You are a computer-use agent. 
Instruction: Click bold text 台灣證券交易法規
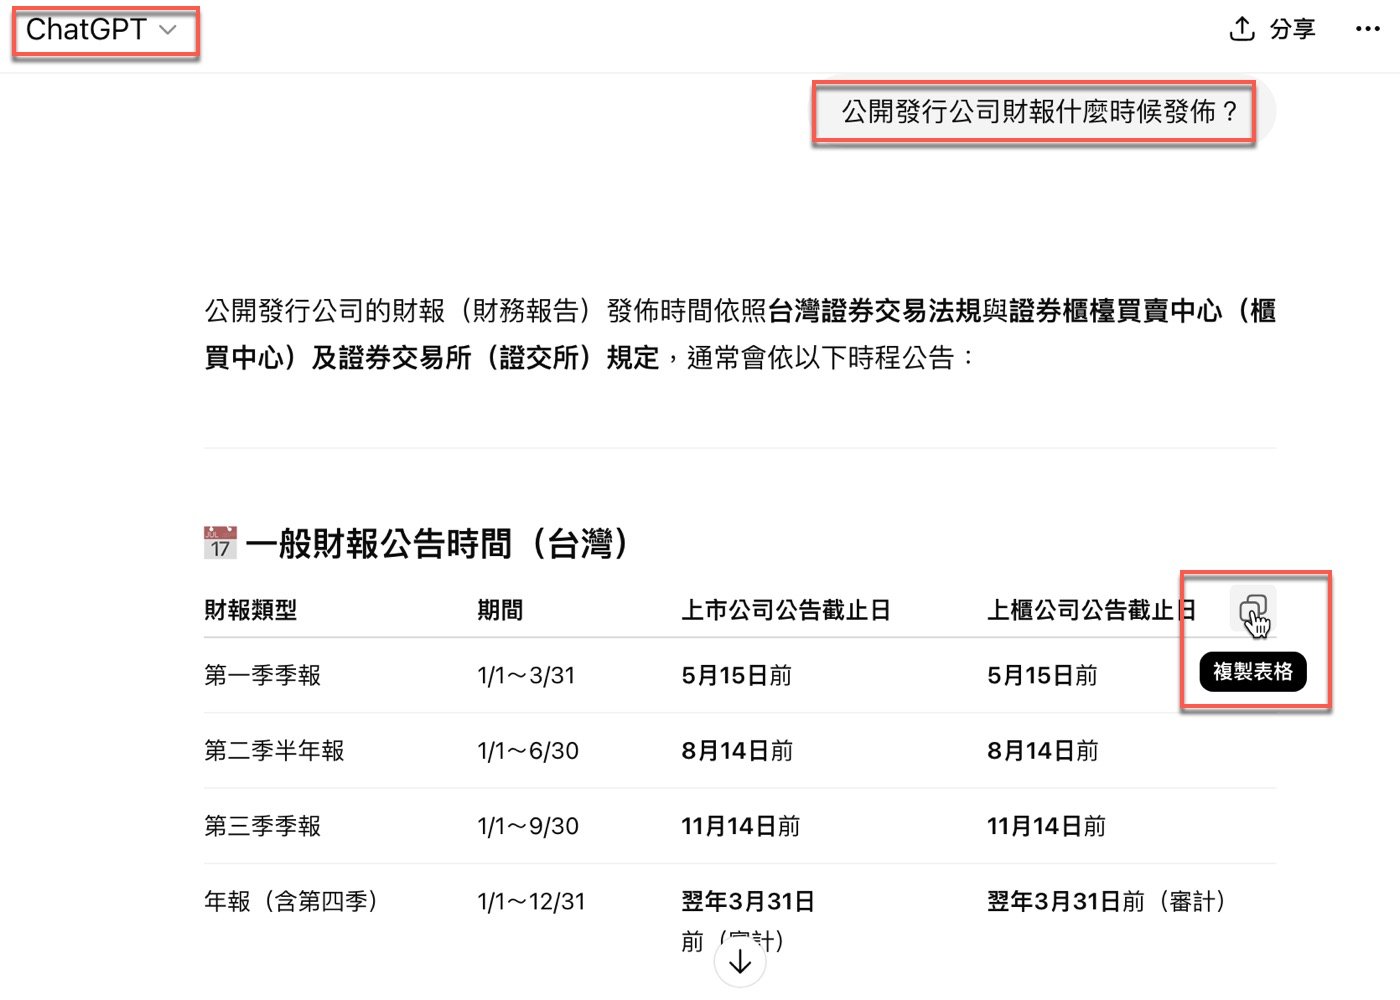tap(874, 311)
